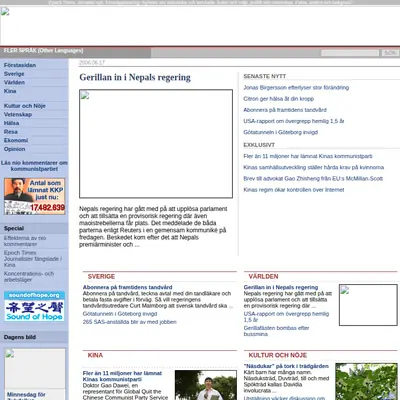Open Abonnera på framtidens tandvård in Senaste nytt

pos(285,110)
